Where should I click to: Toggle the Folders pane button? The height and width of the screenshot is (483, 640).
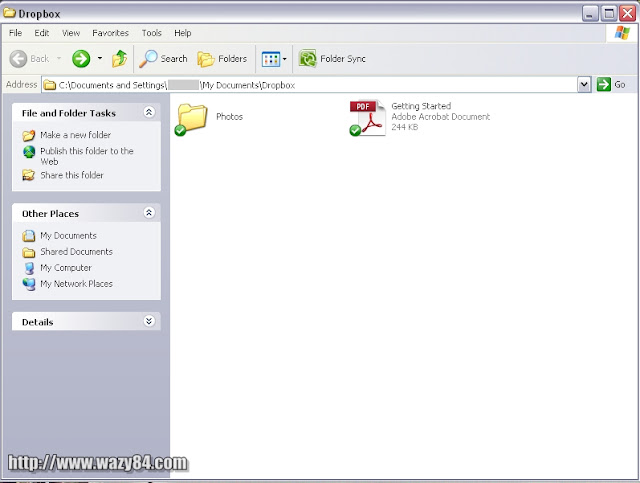point(222,59)
